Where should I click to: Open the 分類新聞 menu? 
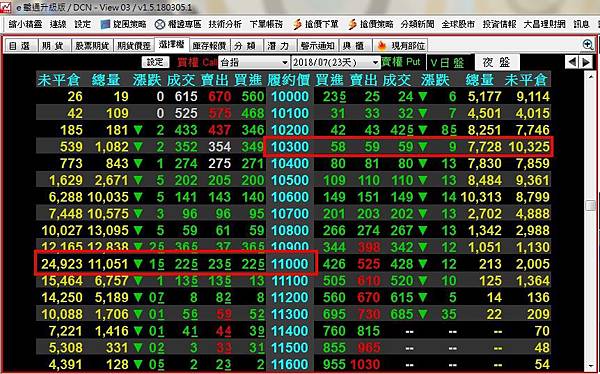point(417,24)
